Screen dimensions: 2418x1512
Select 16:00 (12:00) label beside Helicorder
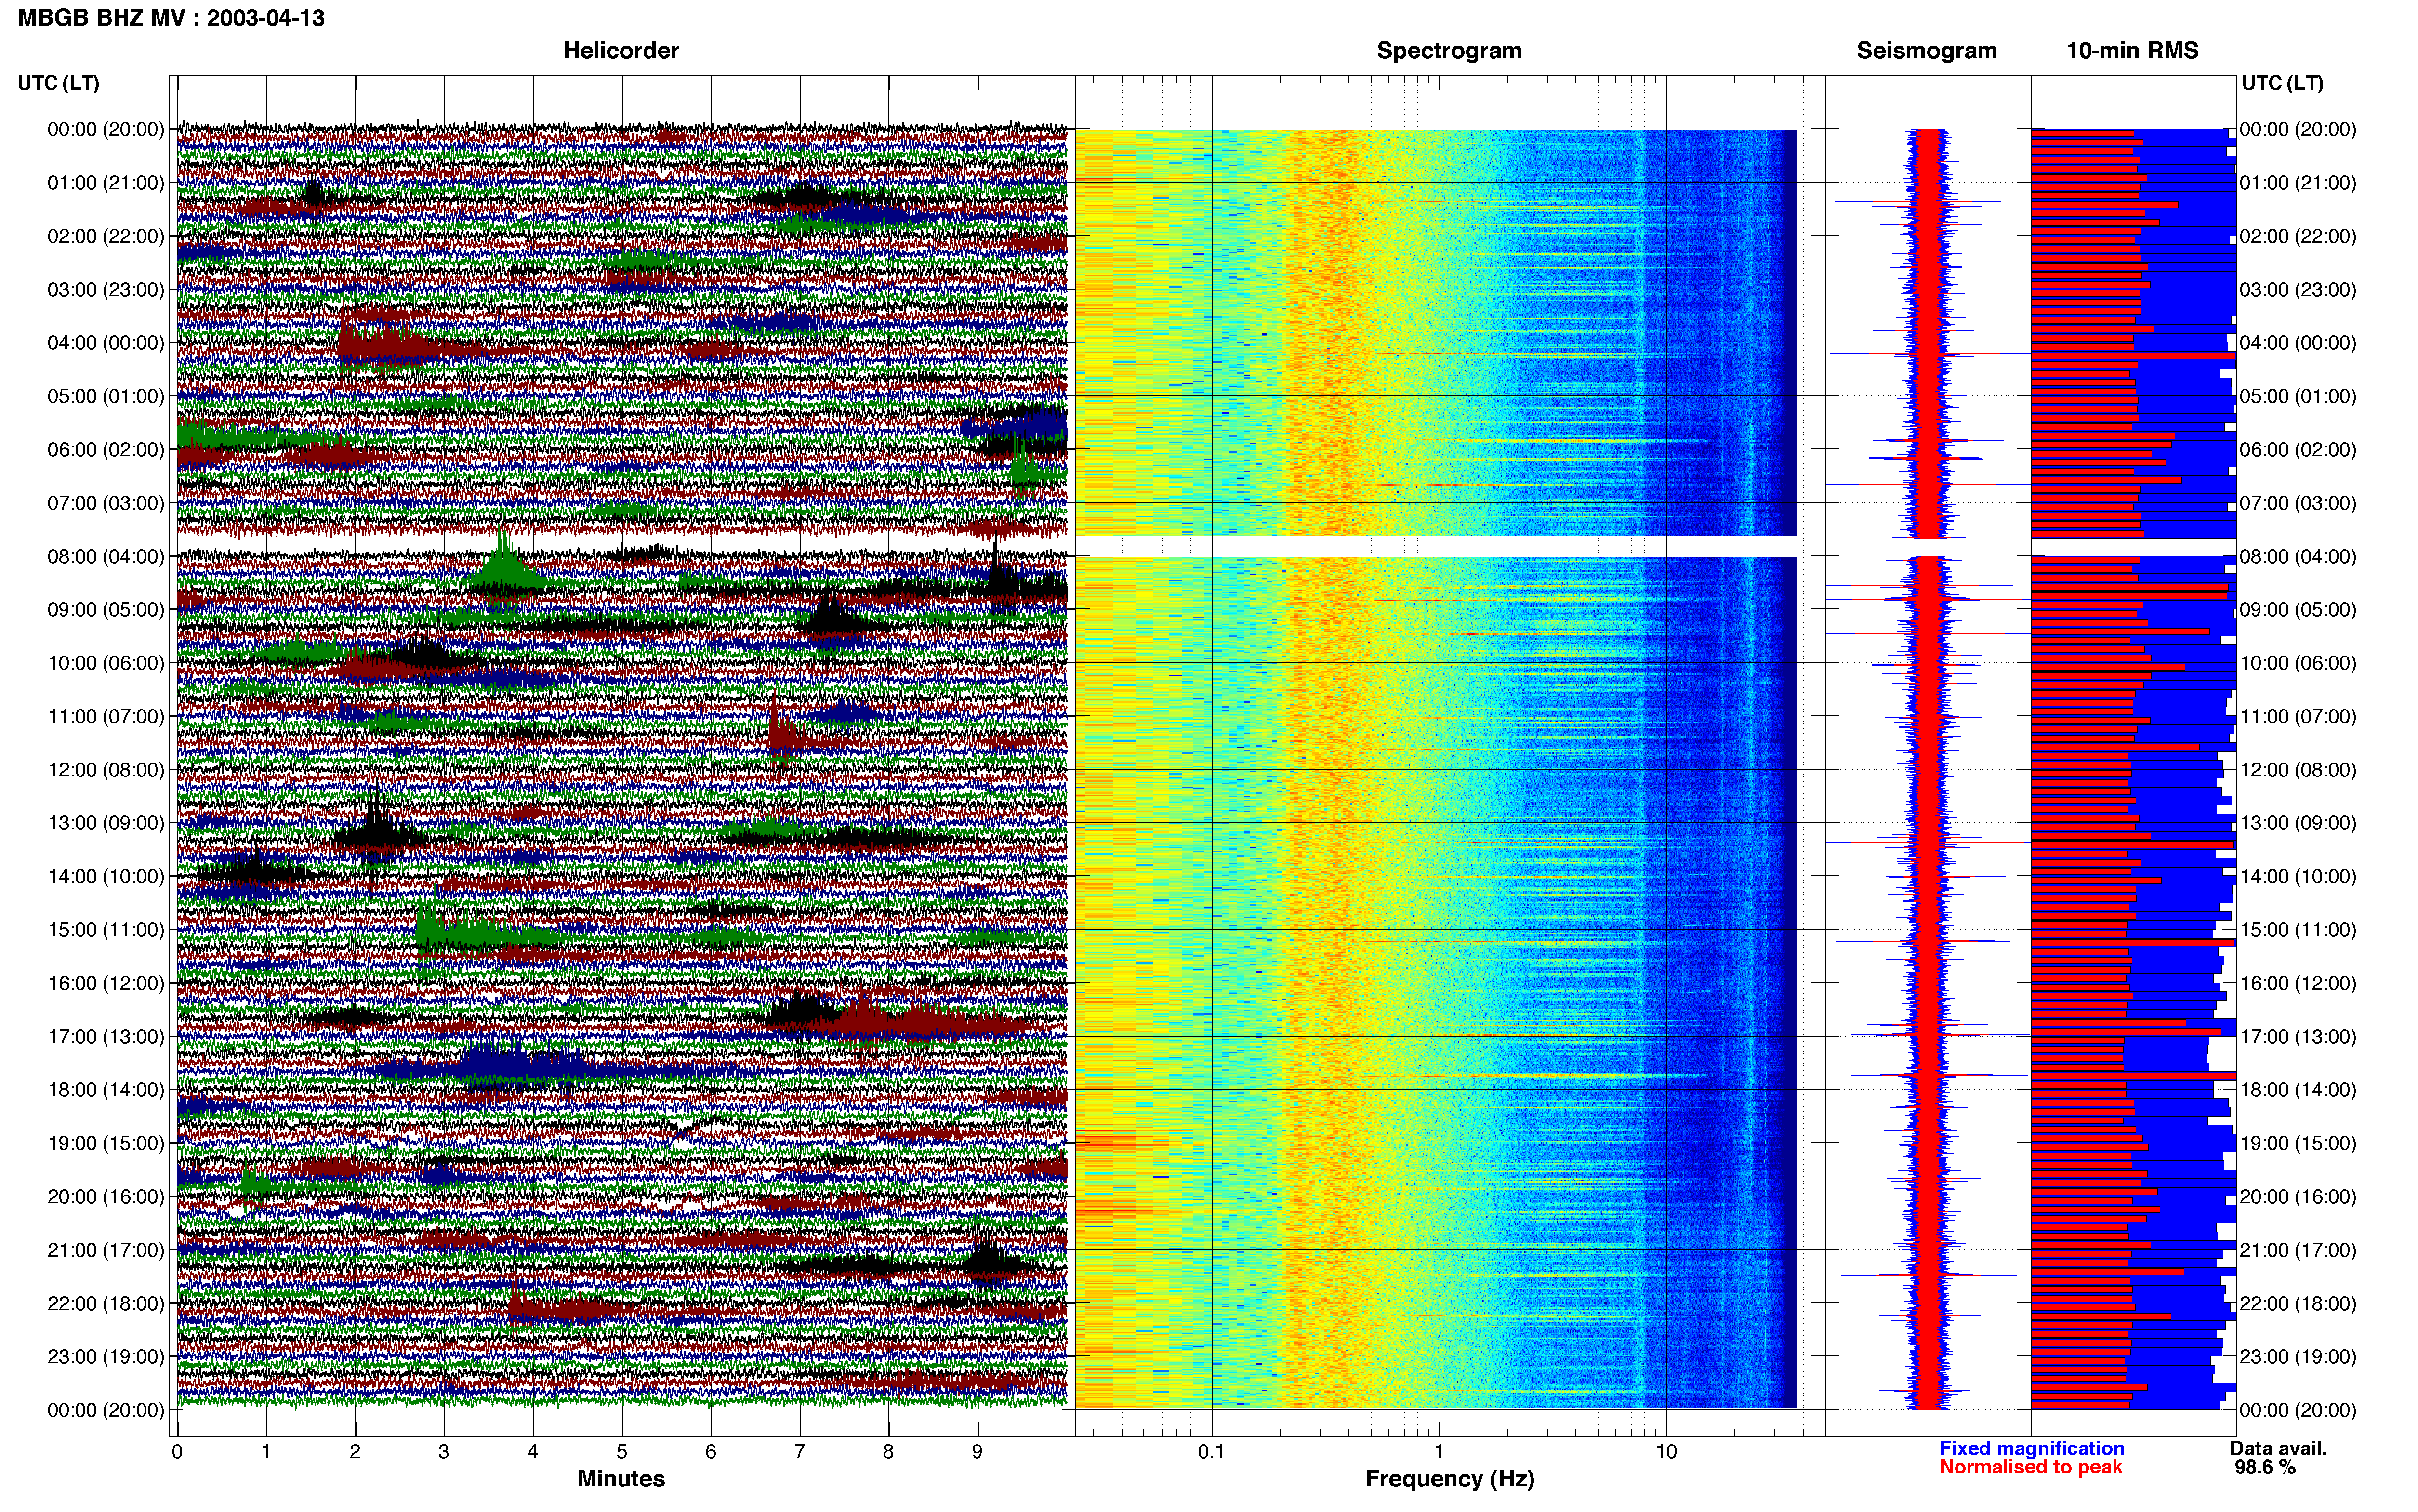click(106, 984)
